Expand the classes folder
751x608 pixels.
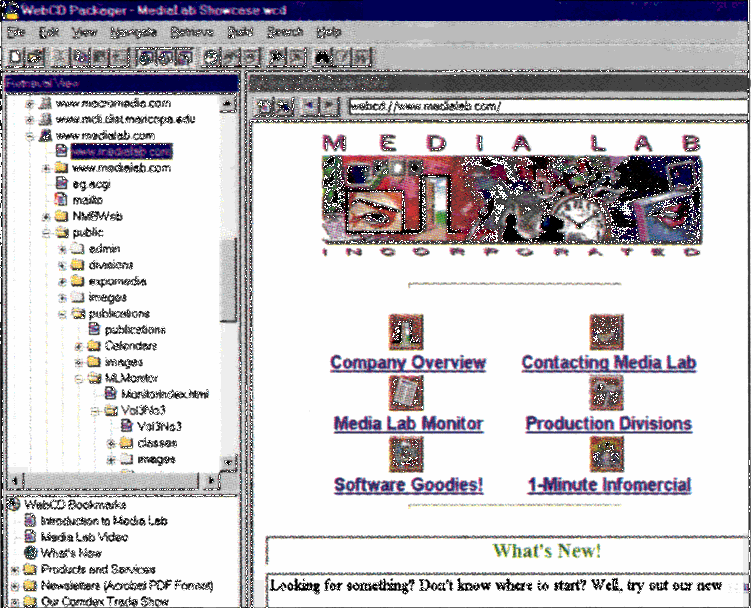[x=111, y=443]
